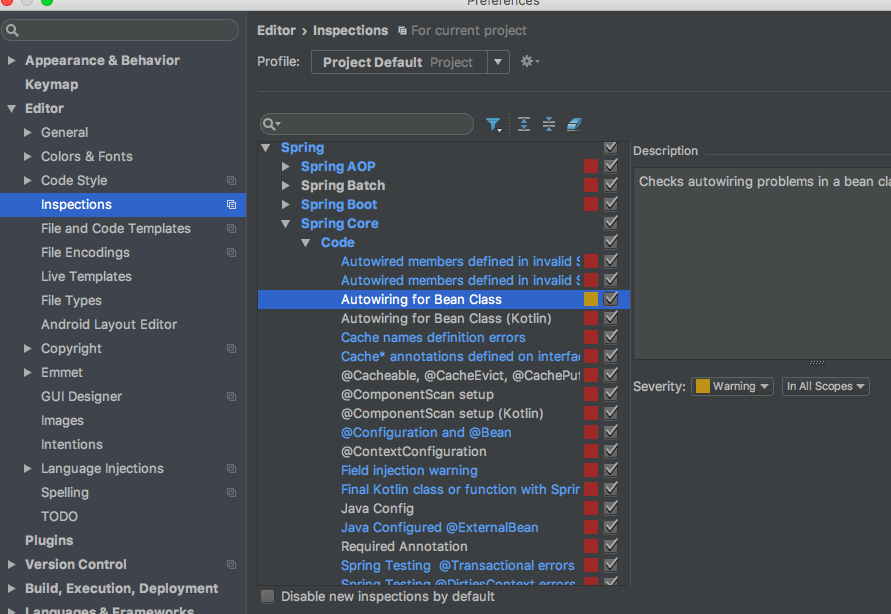Select File and Code Templates in sidebar
The image size is (891, 614).
[x=116, y=228]
